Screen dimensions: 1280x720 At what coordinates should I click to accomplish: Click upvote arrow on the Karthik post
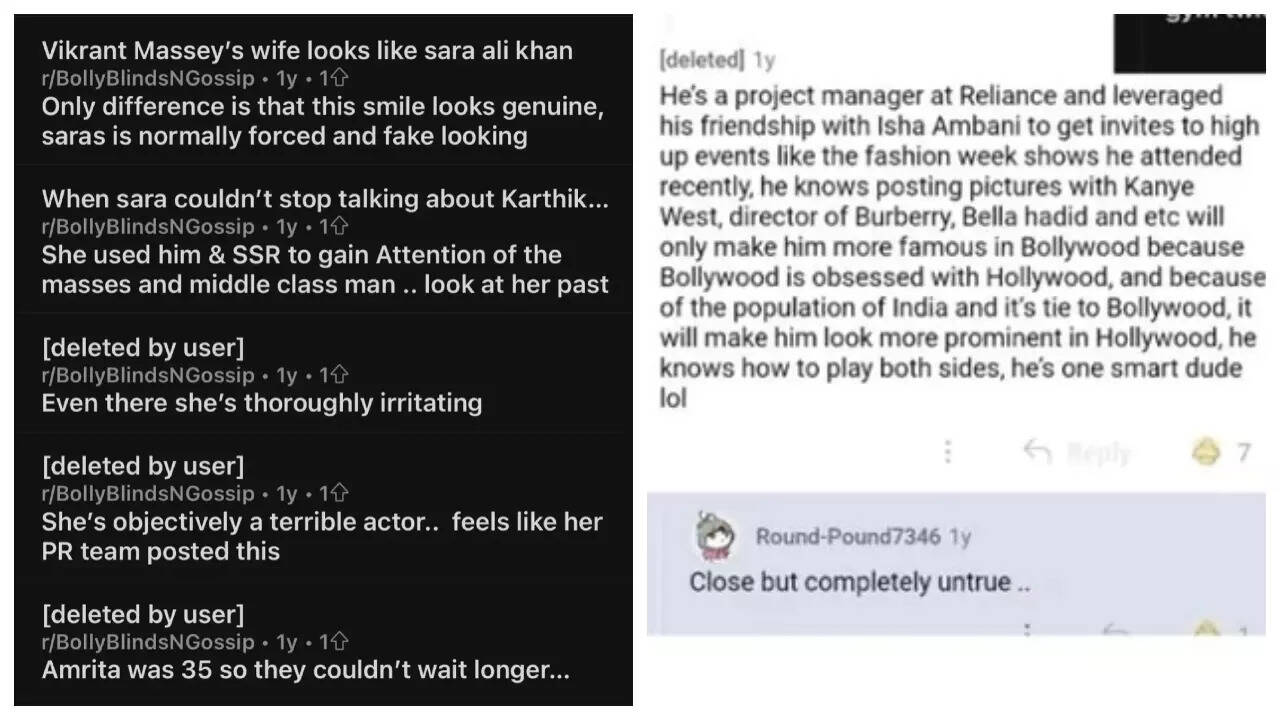pyautogui.click(x=339, y=227)
